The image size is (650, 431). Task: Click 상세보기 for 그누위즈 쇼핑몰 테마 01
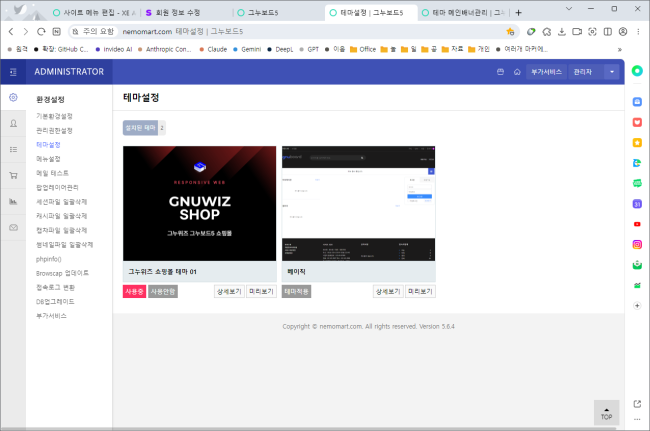(x=229, y=291)
